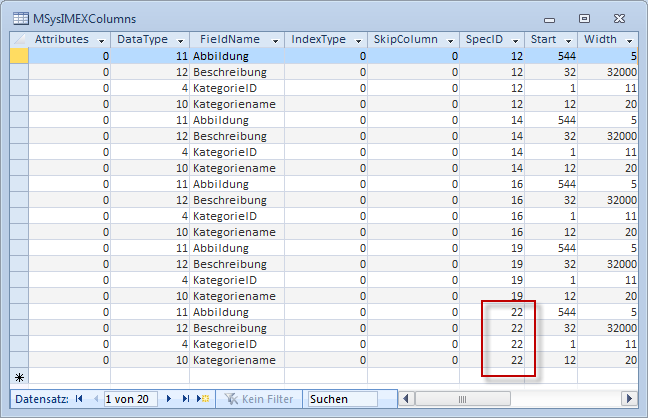Select the SkipColumn column header
Viewport: 648px width, 418px height.
[x=405, y=40]
